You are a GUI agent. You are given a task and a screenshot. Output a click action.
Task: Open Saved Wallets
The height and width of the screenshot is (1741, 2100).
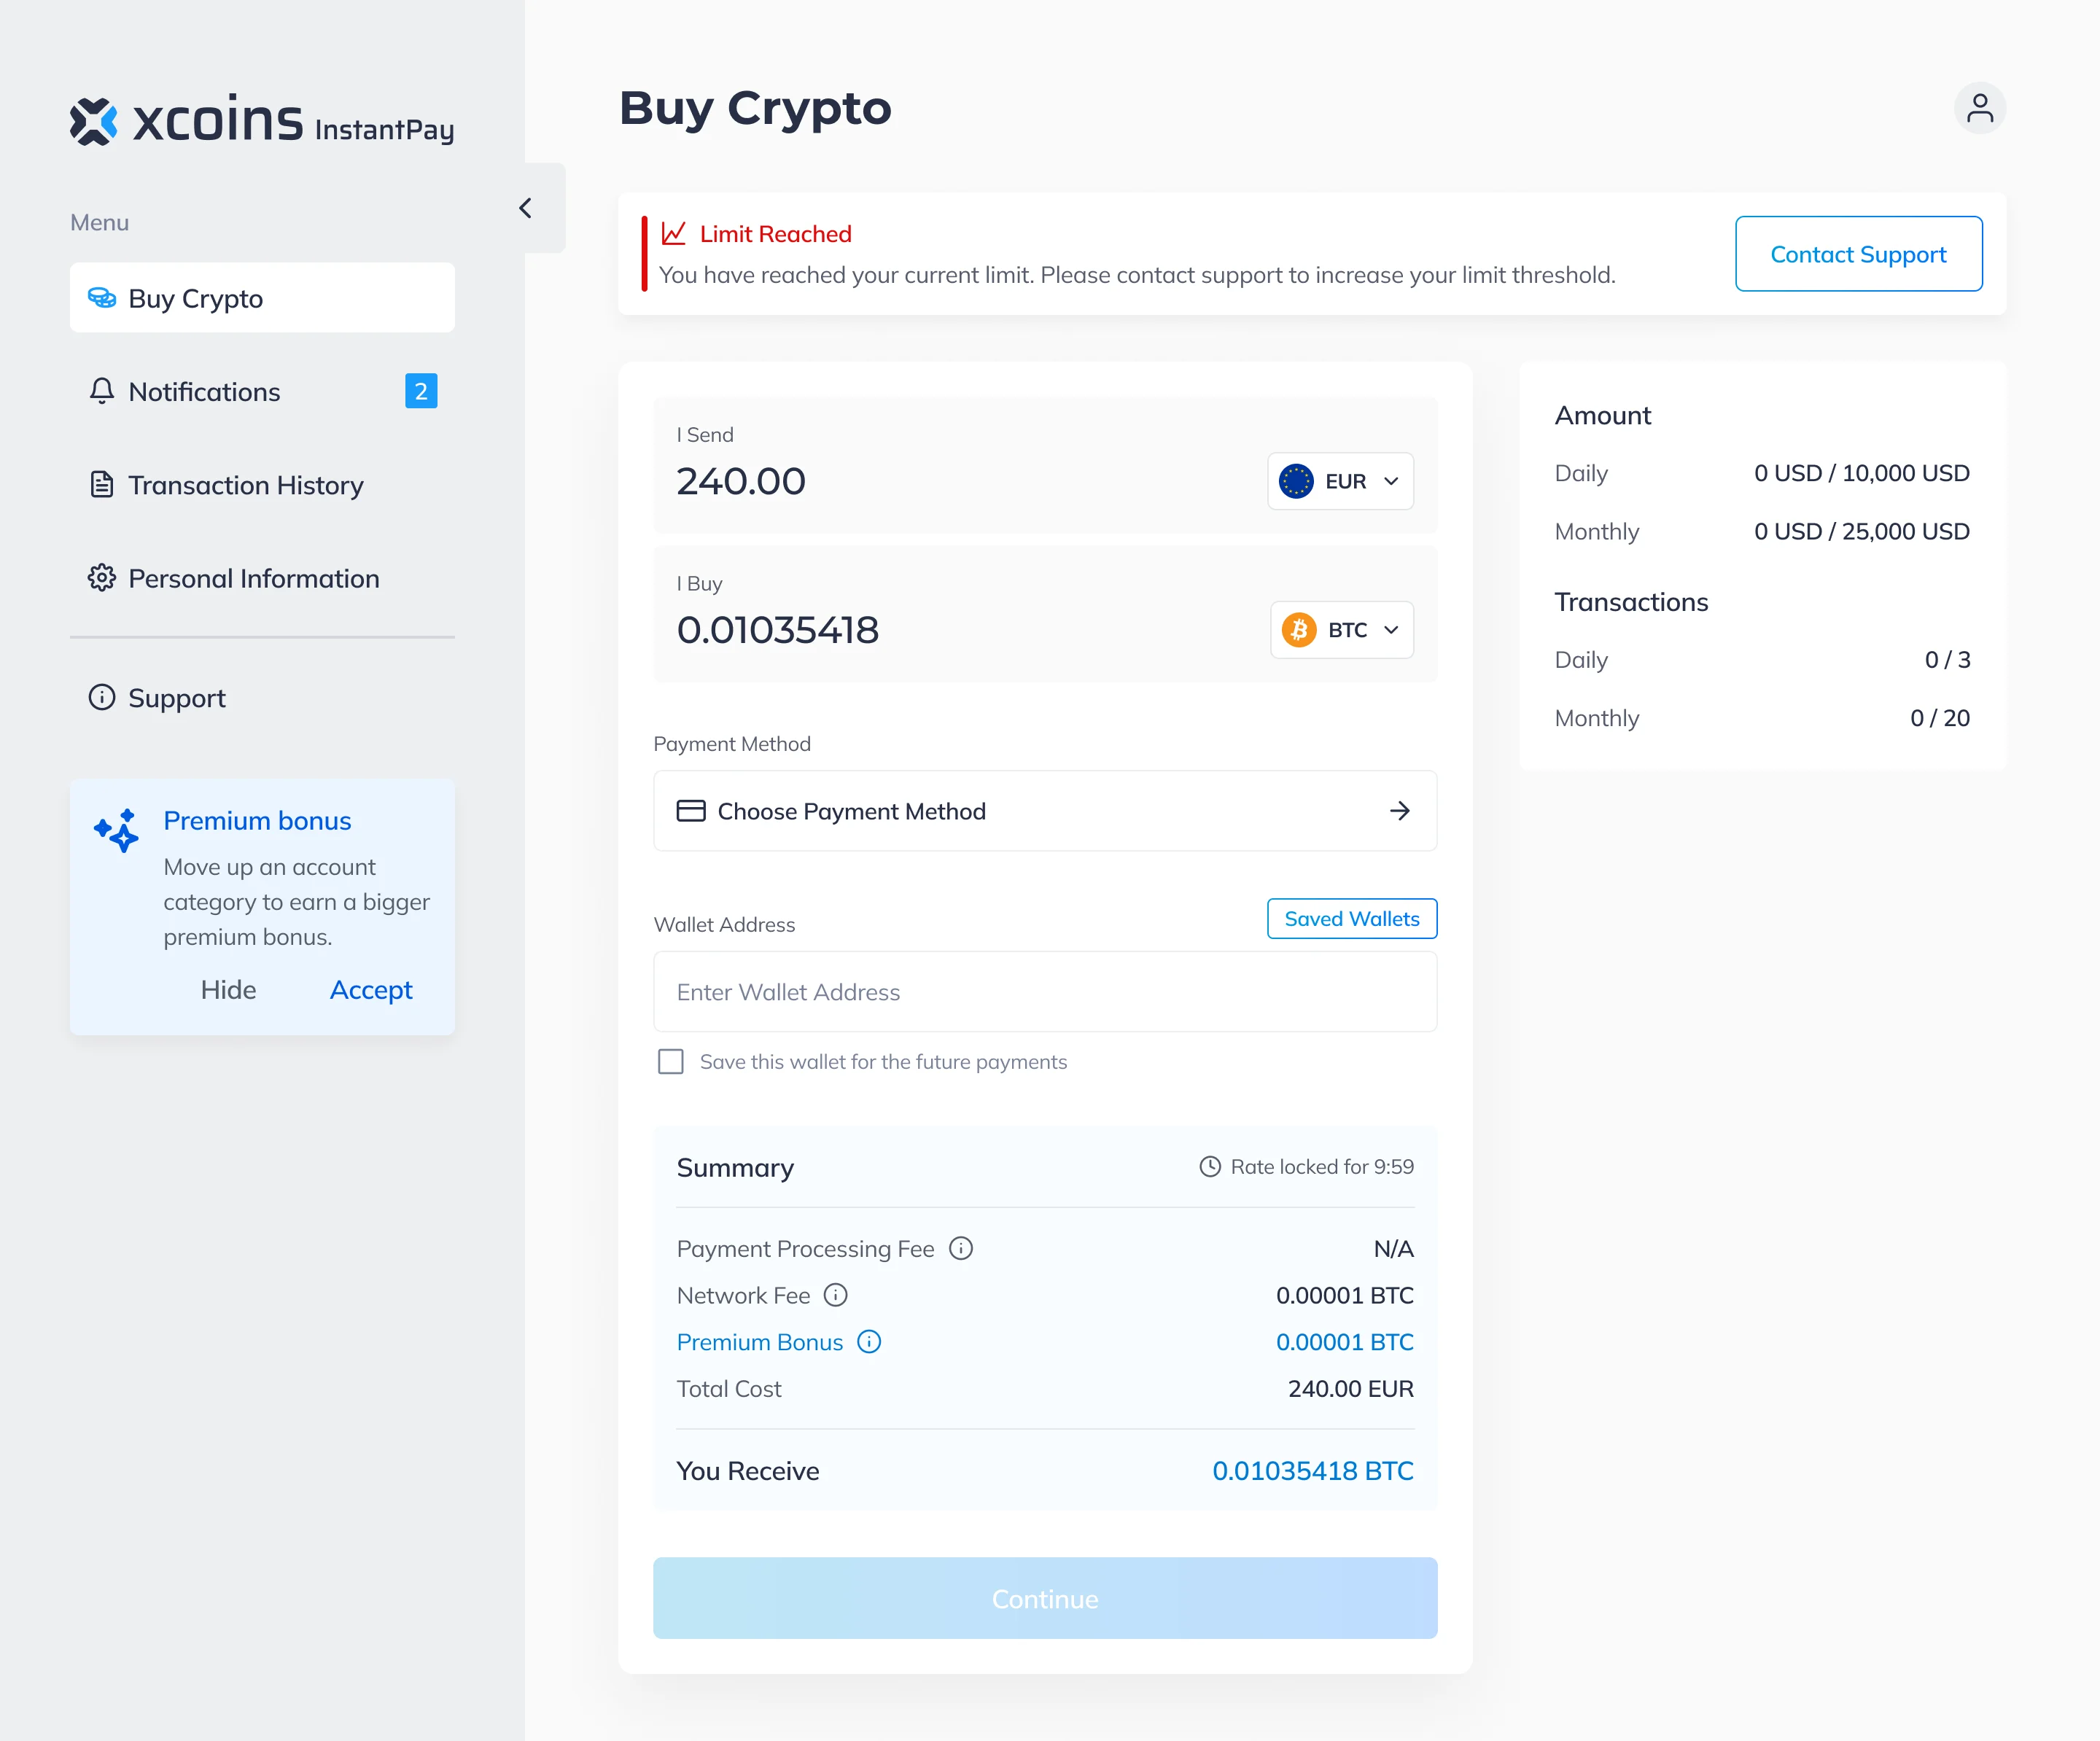pyautogui.click(x=1352, y=919)
